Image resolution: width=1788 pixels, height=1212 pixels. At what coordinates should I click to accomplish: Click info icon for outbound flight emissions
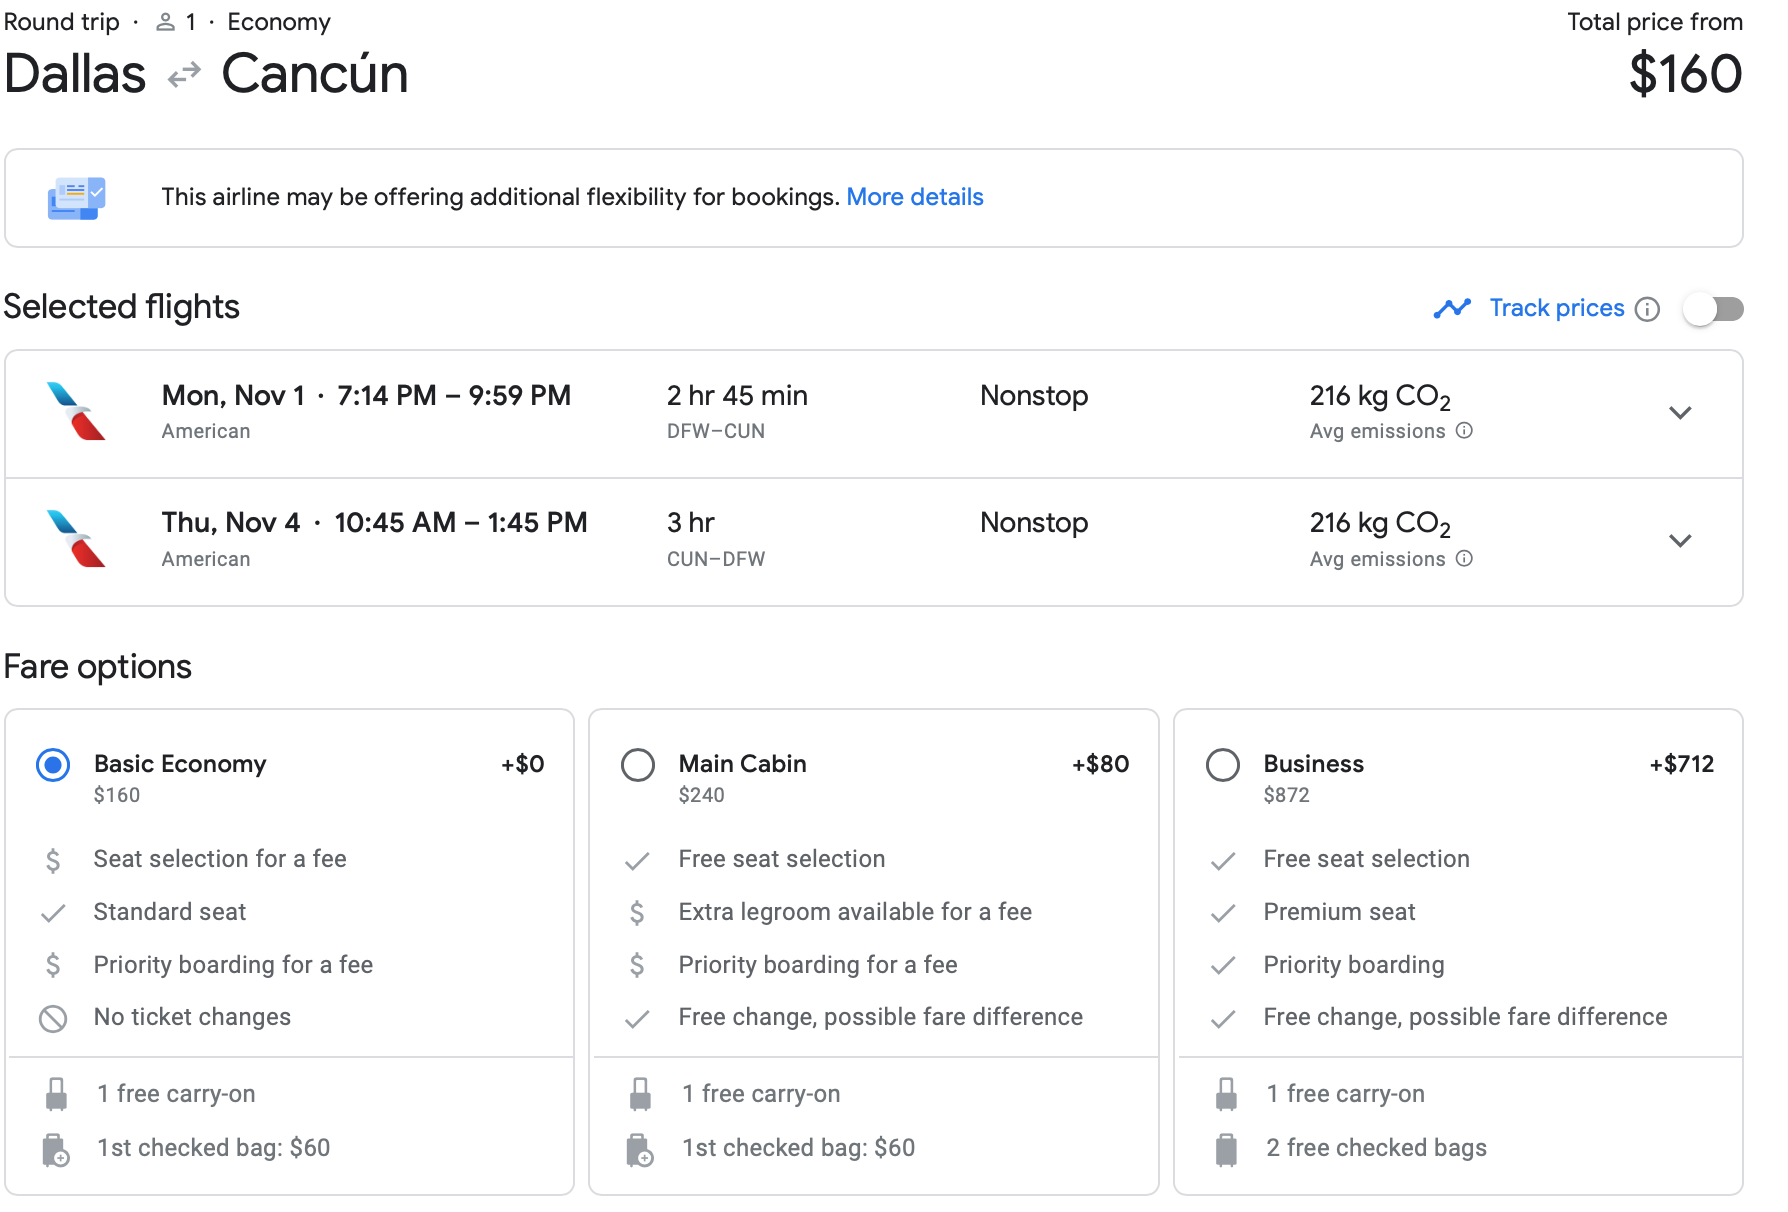pyautogui.click(x=1464, y=431)
